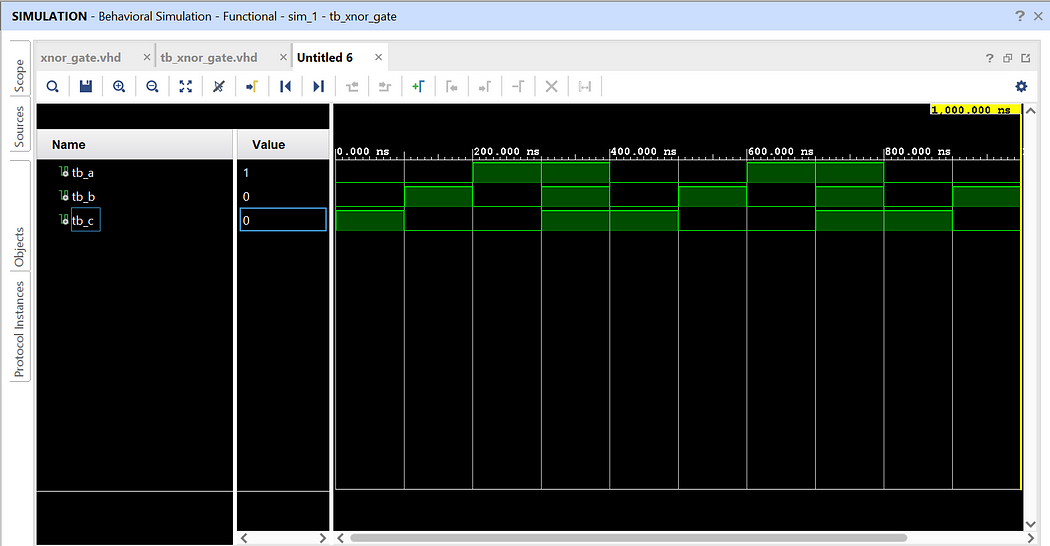Close the simulation view from title bar
Screen dimensions: 1050x546
[x=1037, y=16]
